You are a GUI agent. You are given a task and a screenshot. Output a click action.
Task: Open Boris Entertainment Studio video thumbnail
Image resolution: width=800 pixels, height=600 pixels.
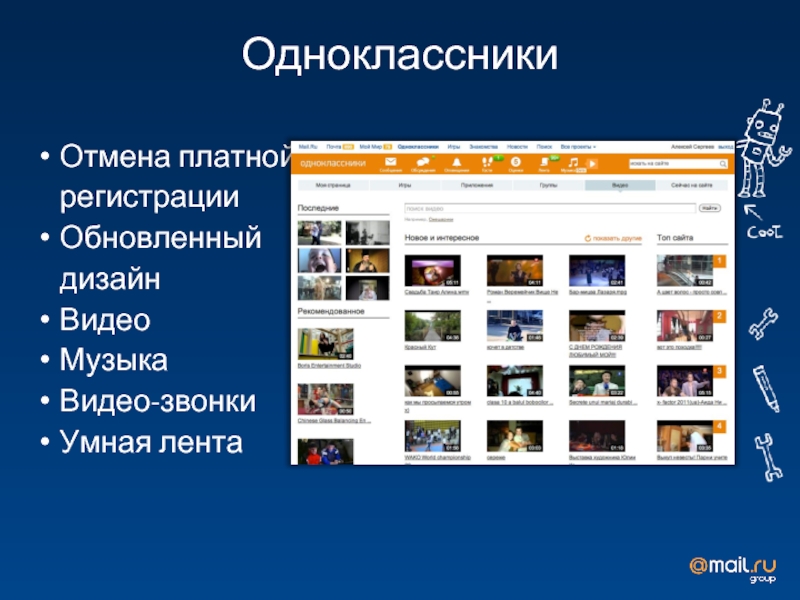pyautogui.click(x=326, y=344)
